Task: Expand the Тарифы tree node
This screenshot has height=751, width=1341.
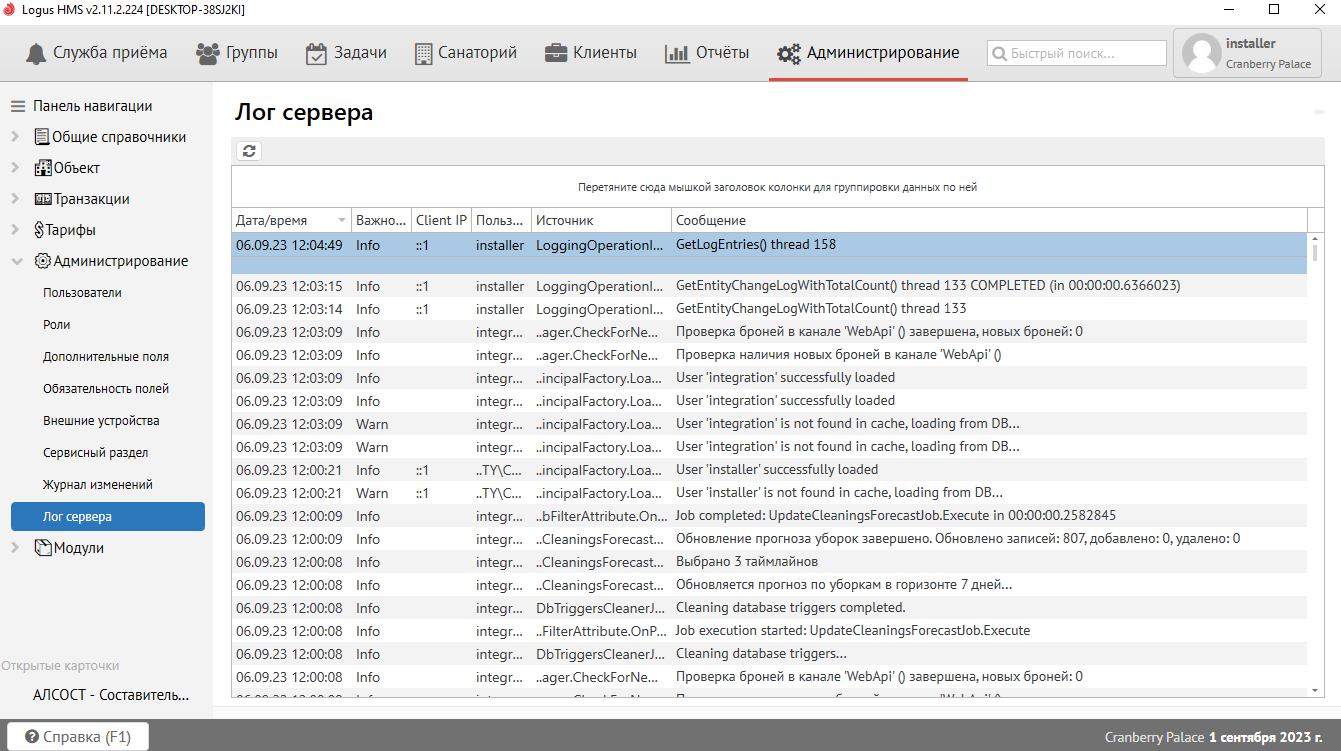Action: pos(15,230)
